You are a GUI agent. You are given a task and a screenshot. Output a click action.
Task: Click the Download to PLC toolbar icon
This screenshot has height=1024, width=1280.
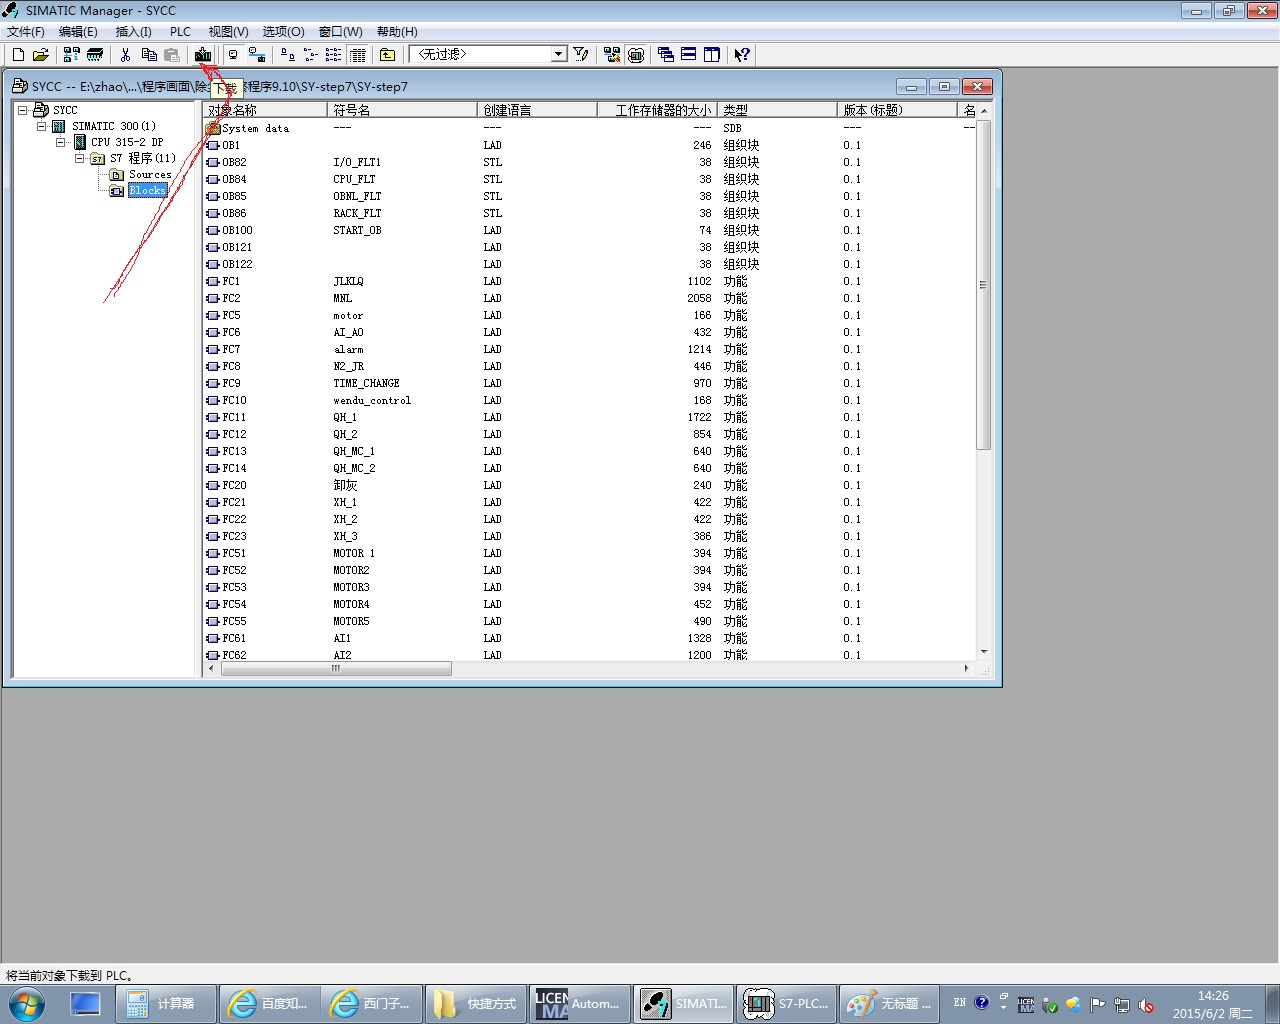click(203, 55)
